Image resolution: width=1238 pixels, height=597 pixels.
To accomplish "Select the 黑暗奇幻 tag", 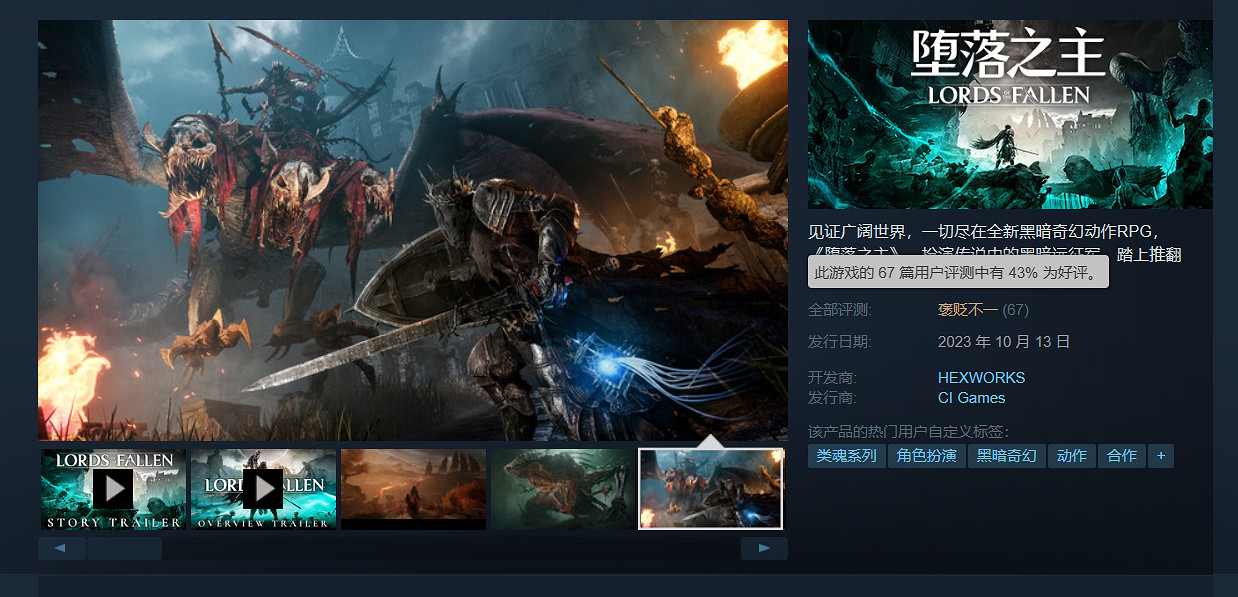I will pyautogui.click(x=1006, y=456).
